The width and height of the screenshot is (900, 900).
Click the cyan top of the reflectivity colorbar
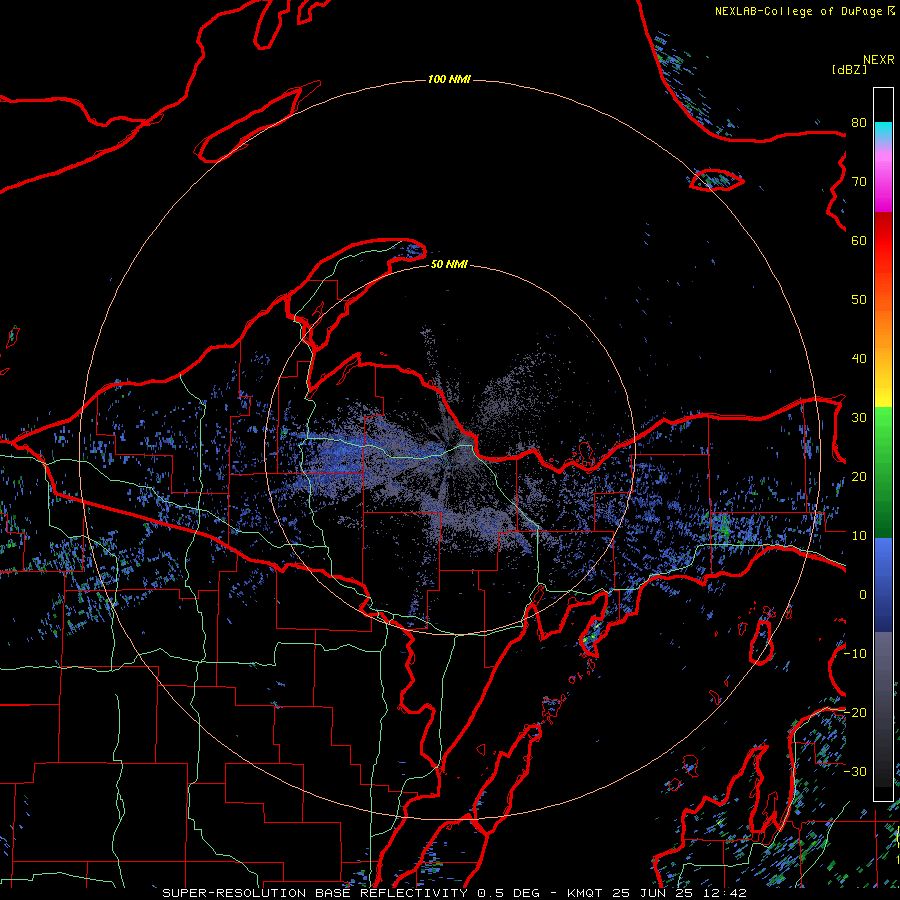pos(883,129)
